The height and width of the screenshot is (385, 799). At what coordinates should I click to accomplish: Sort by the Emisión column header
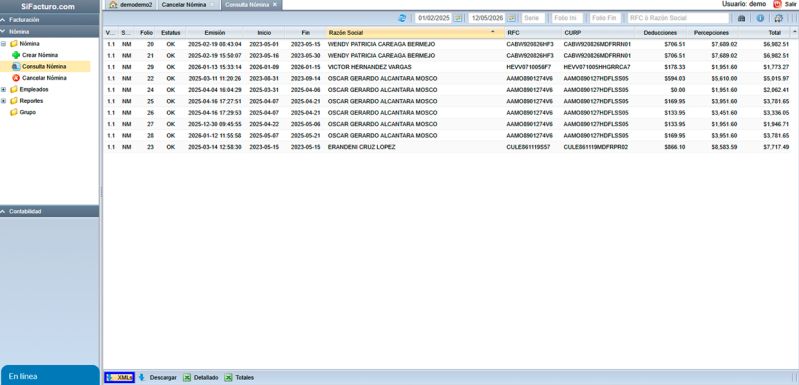[x=215, y=33]
